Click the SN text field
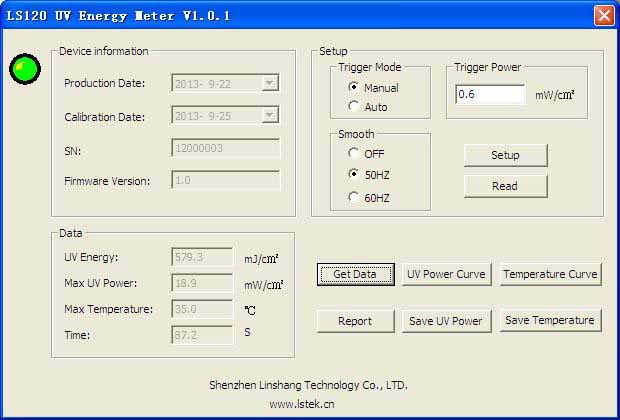The height and width of the screenshot is (420, 620). [226, 148]
